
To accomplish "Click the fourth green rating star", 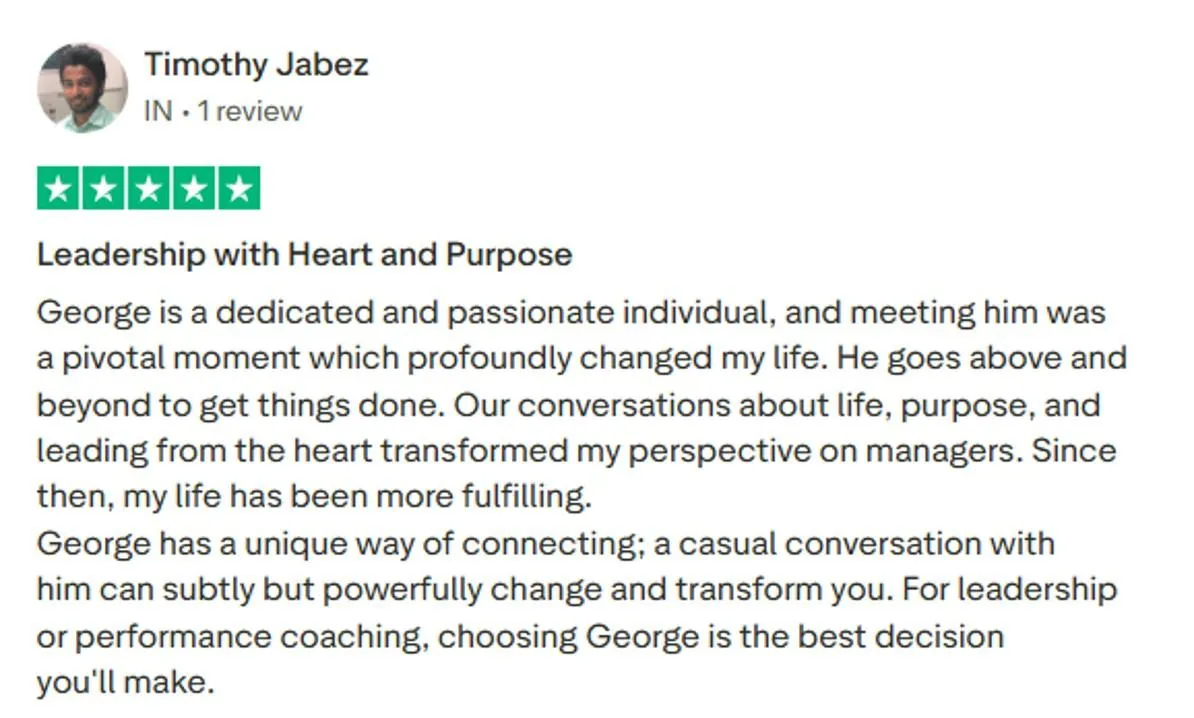I will [194, 188].
